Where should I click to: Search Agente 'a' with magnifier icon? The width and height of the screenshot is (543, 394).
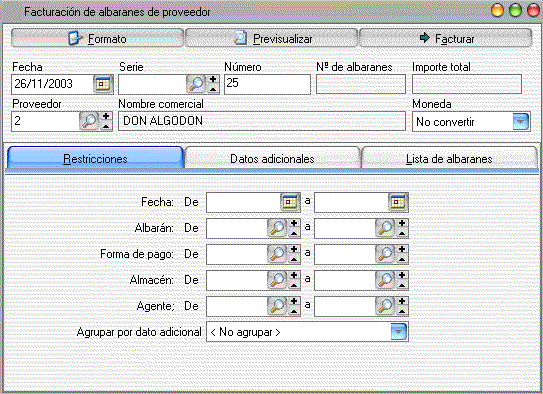click(x=385, y=306)
